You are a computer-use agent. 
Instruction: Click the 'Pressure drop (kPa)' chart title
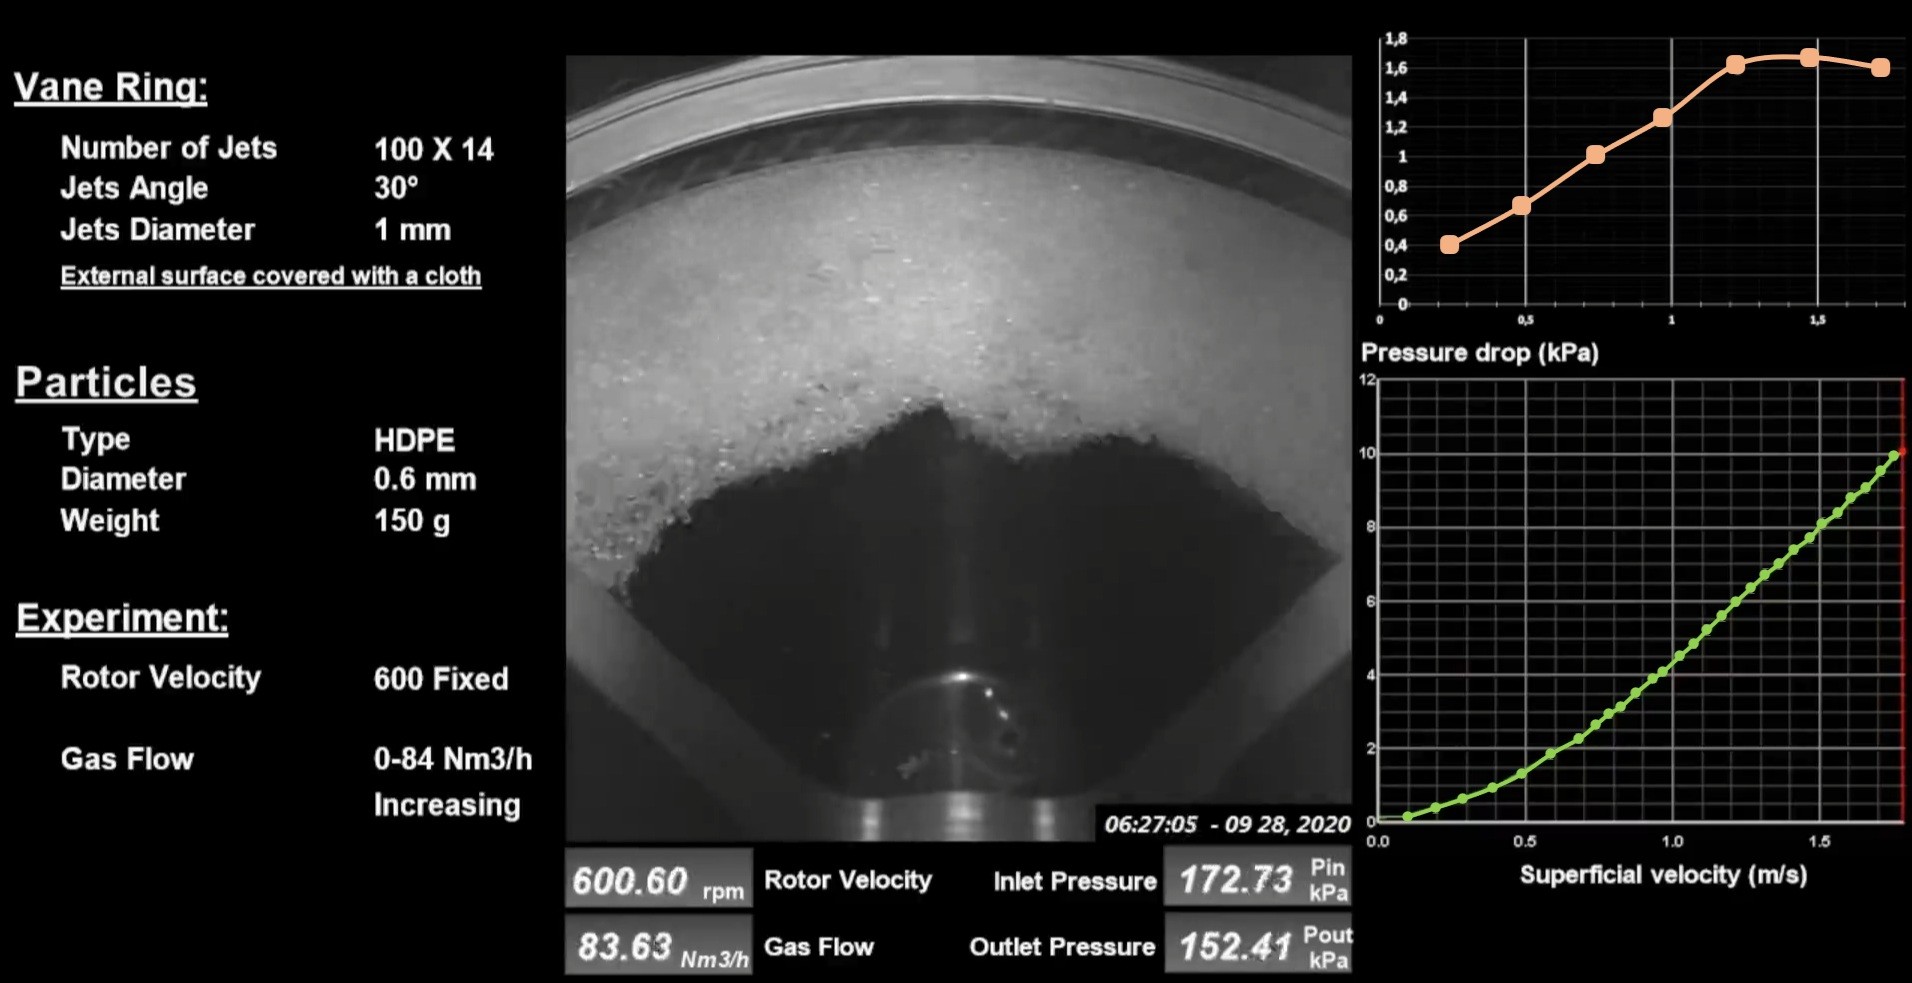(1479, 353)
